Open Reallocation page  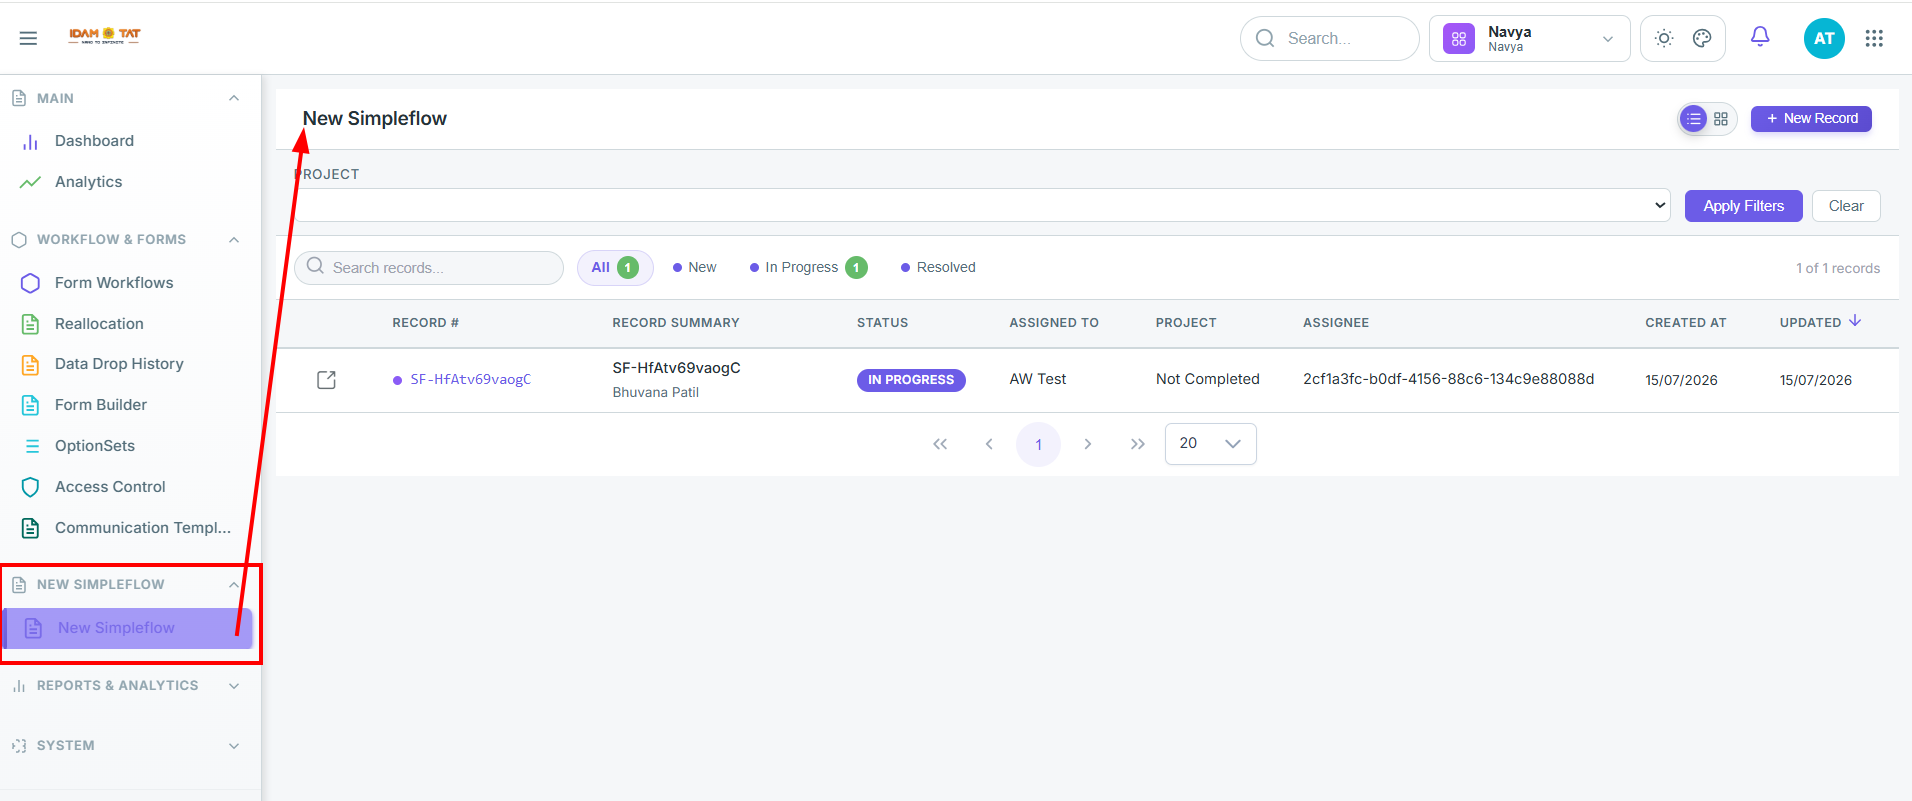click(99, 324)
